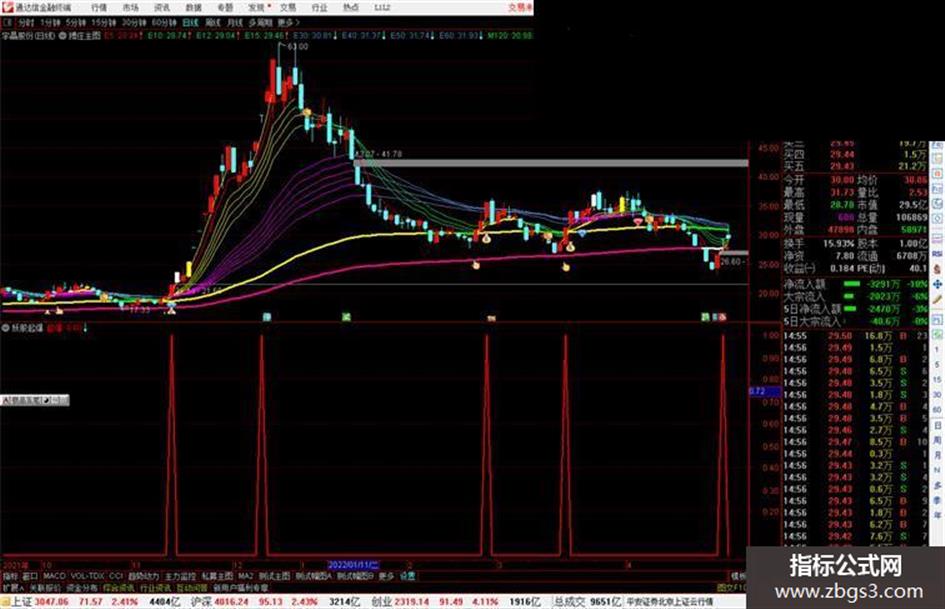Open the 资讯 menu
Viewport: 945px width, 609px height.
tap(162, 8)
